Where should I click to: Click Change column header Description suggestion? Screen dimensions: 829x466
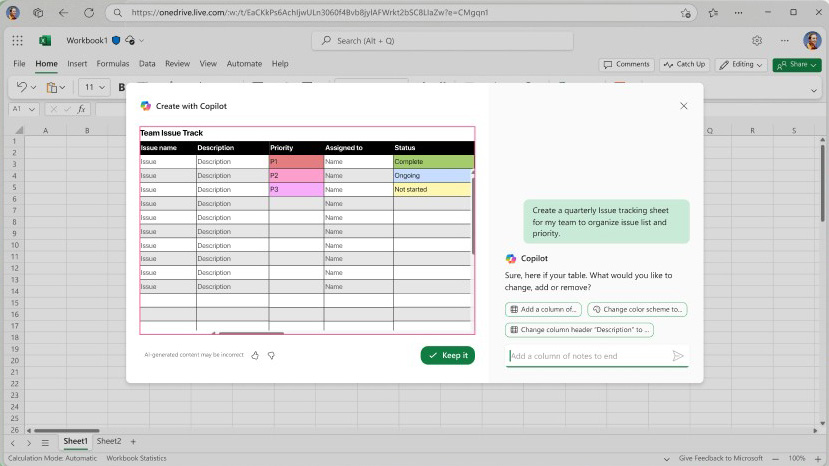(x=579, y=330)
